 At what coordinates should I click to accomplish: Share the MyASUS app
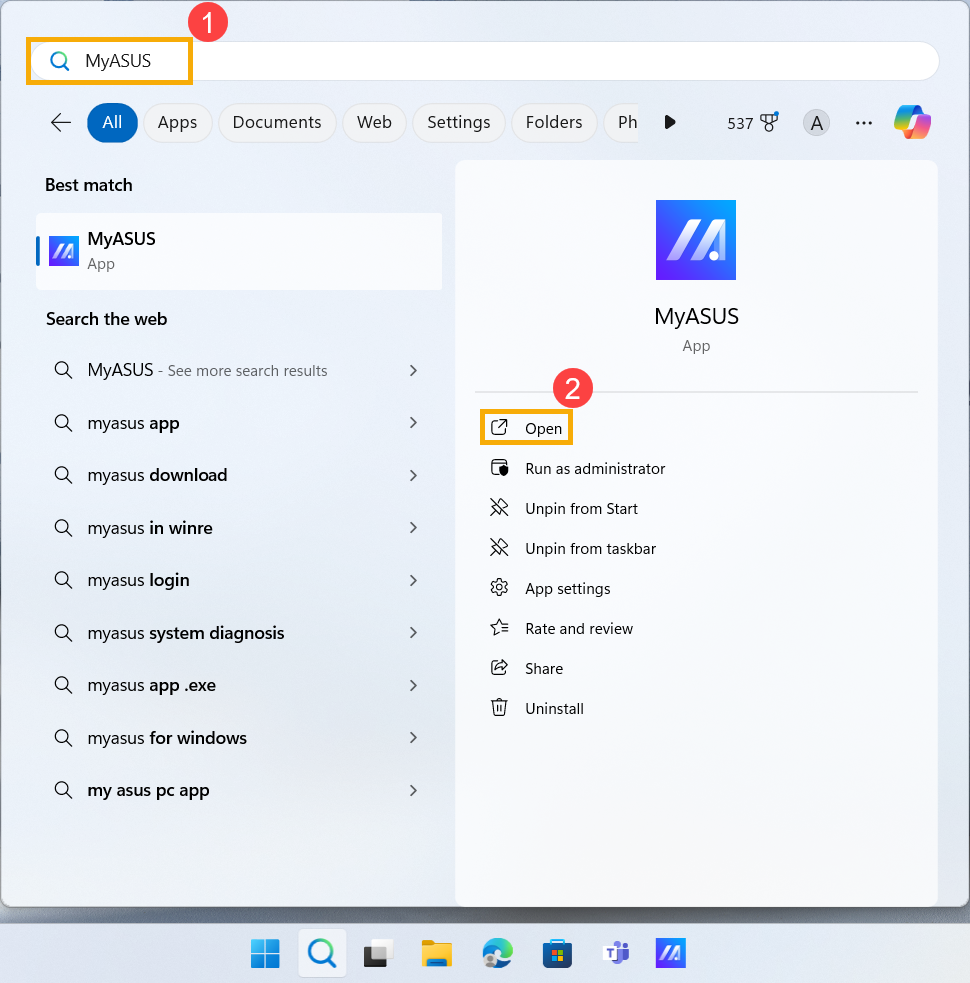pyautogui.click(x=526, y=668)
